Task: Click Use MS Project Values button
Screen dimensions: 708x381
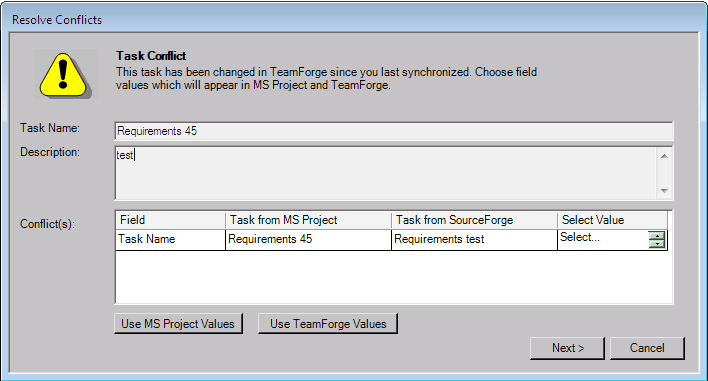Action: (178, 324)
